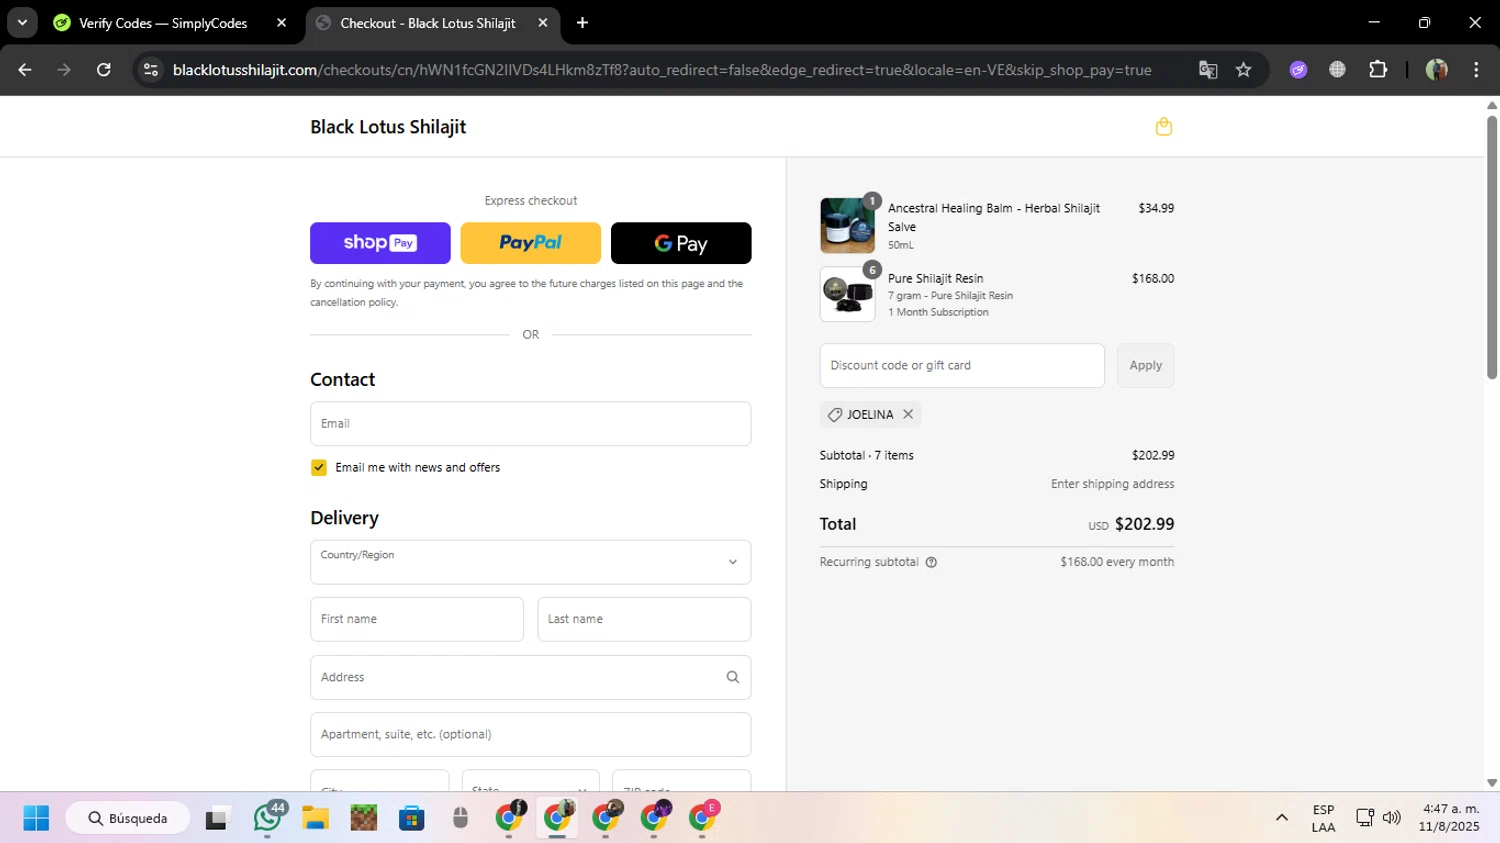
Task: View site information icon in address bar
Action: pos(151,70)
